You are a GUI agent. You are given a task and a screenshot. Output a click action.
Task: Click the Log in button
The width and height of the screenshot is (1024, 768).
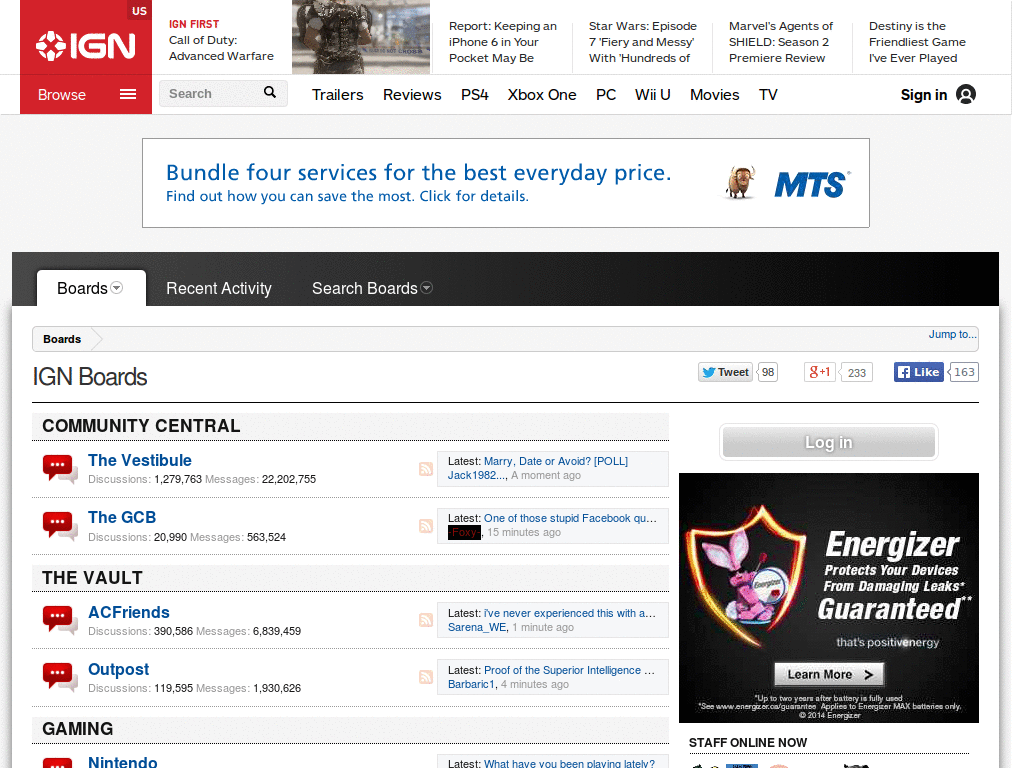(828, 442)
